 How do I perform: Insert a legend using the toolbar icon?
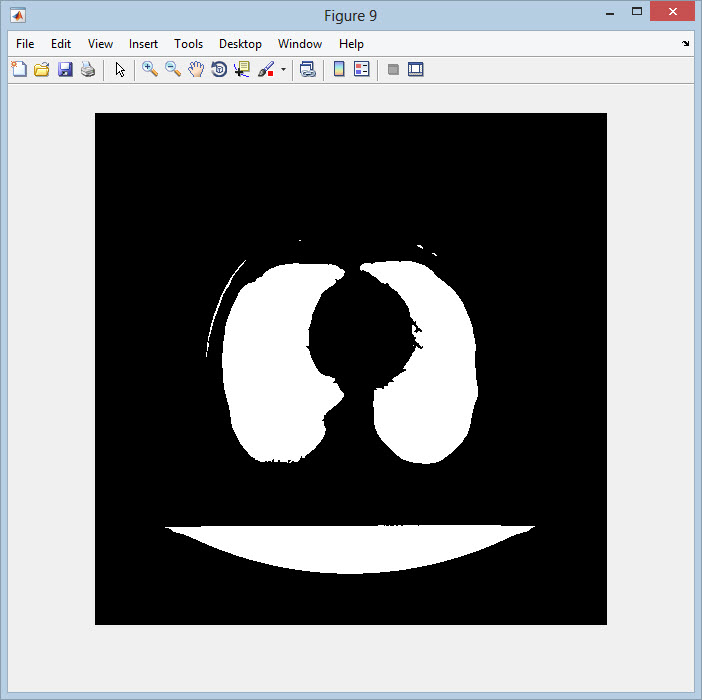click(361, 69)
